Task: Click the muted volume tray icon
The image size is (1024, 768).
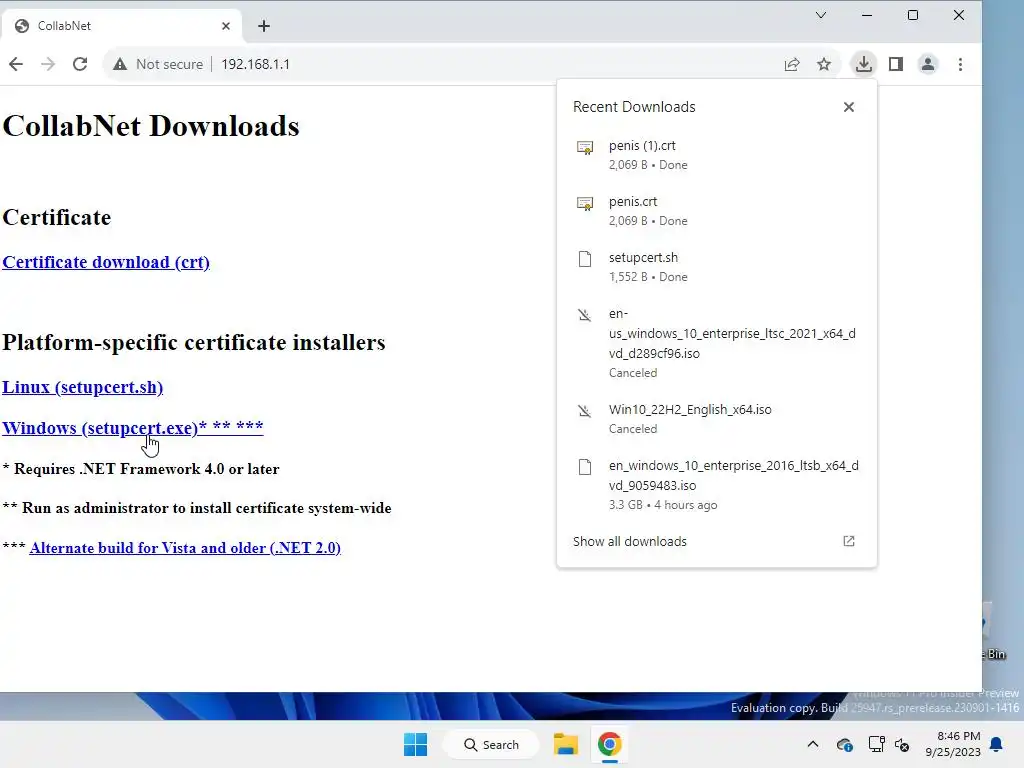Action: [x=902, y=744]
